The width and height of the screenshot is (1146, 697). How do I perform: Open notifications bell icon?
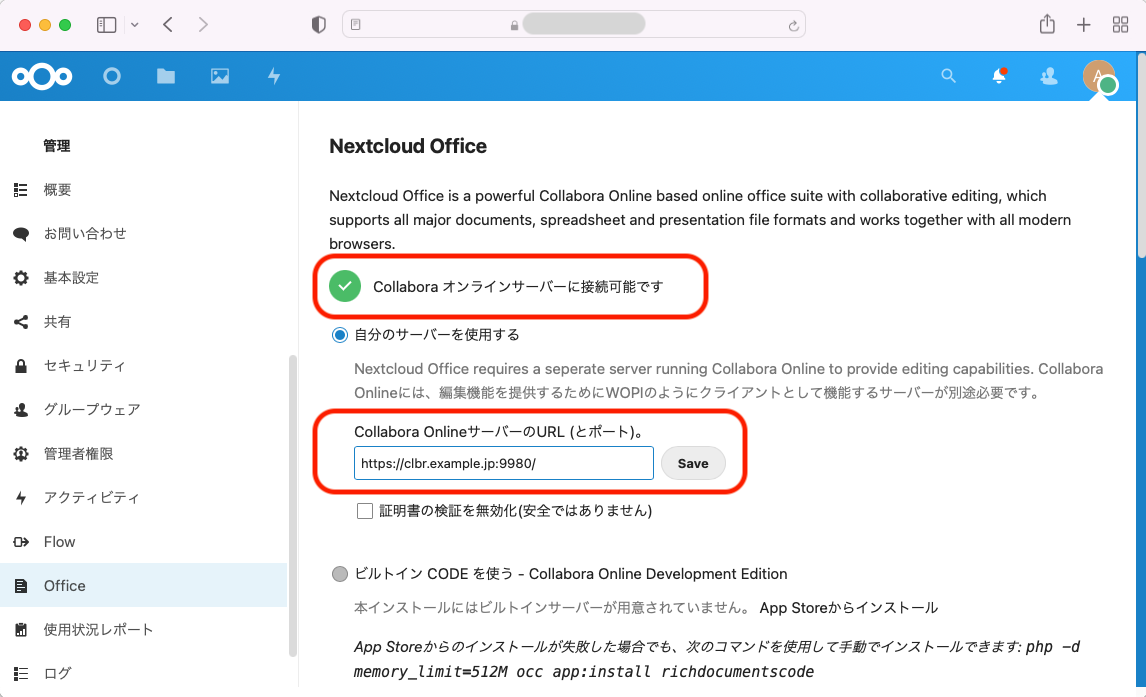[x=998, y=76]
